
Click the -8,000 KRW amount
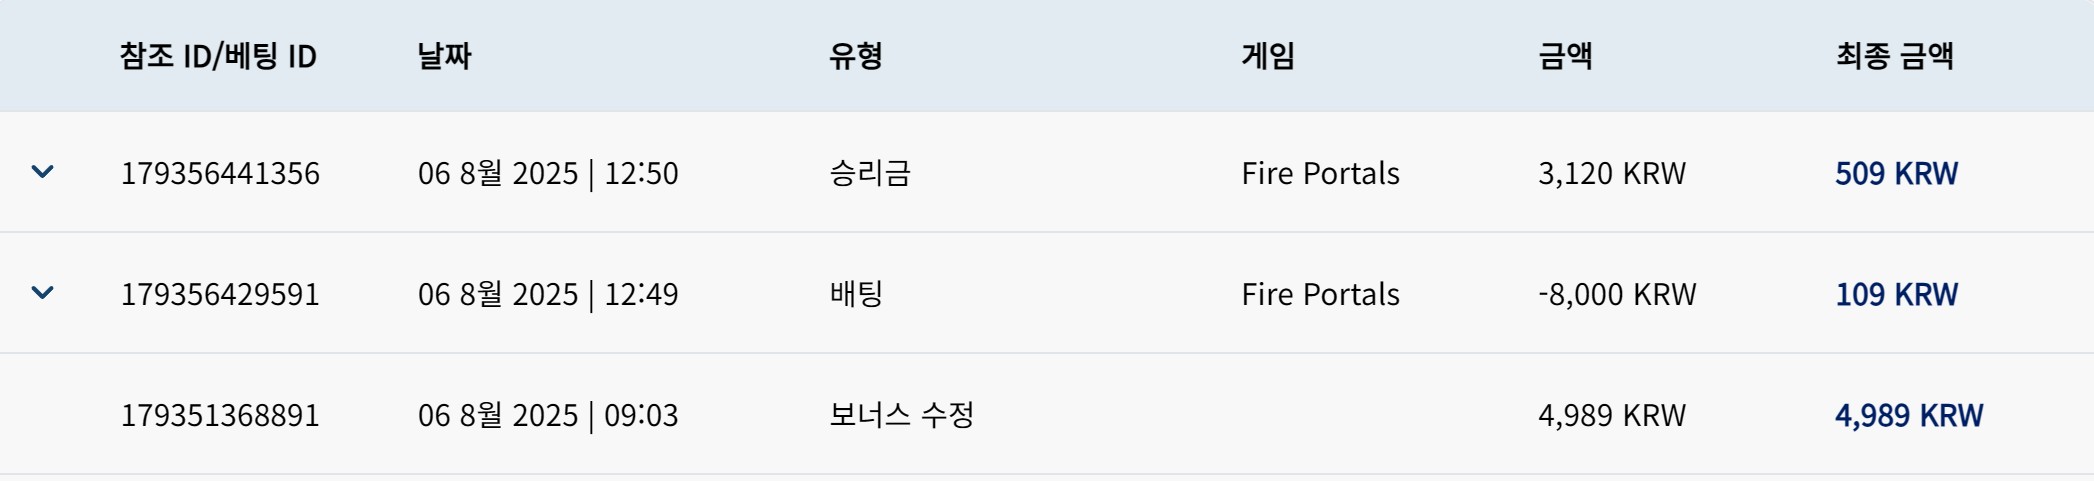tap(1617, 294)
